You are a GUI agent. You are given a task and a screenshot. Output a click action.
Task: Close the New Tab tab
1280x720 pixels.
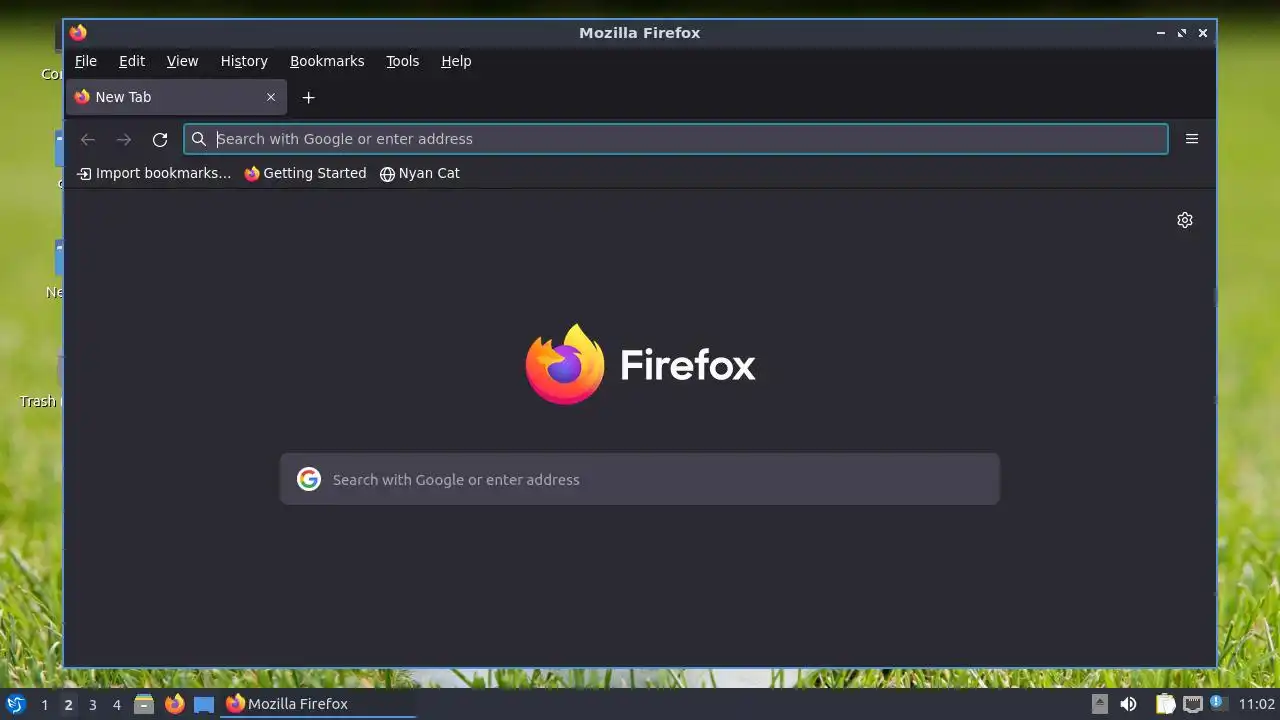[271, 97]
